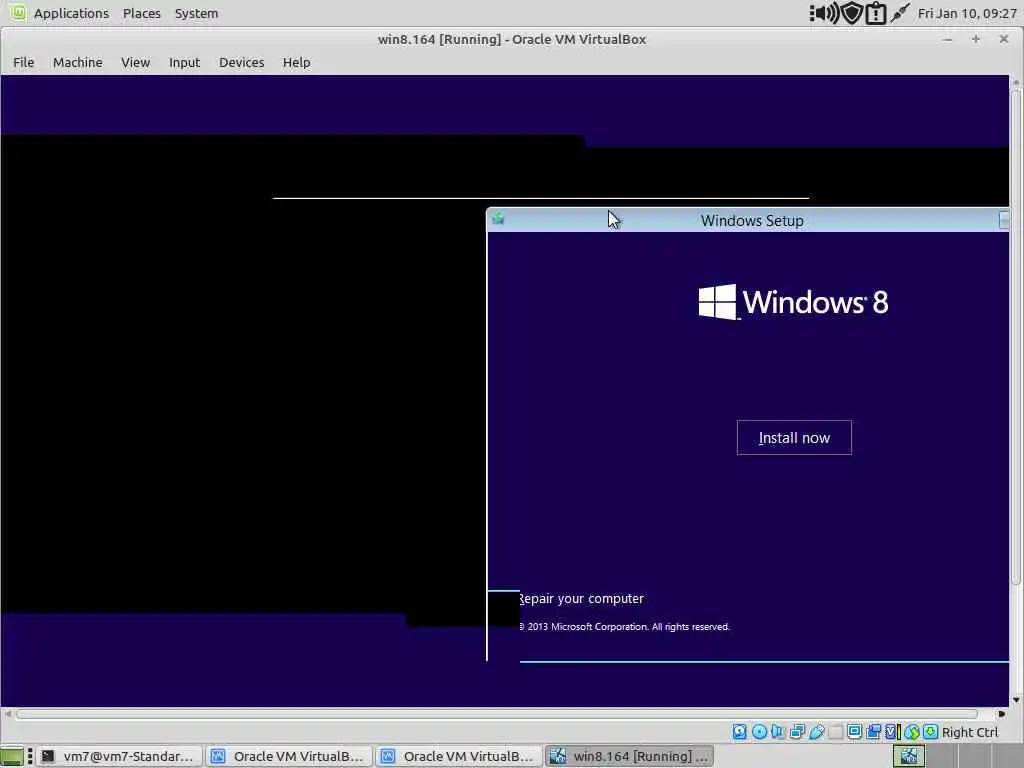Screen dimensions: 1024x768
Task: Open the Places menu
Action: click(x=142, y=13)
